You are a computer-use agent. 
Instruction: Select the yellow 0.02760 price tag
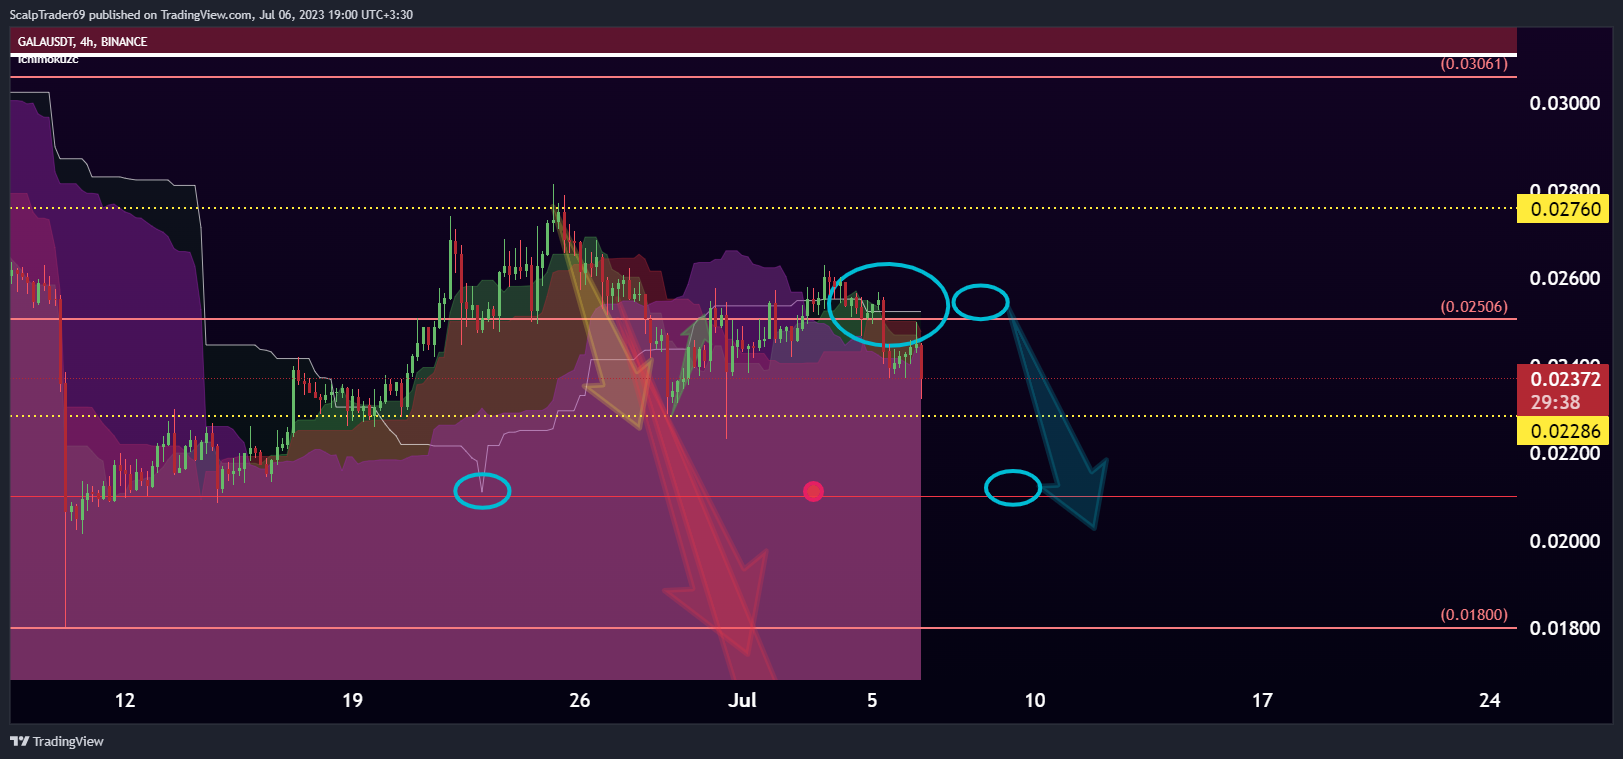pyautogui.click(x=1563, y=209)
